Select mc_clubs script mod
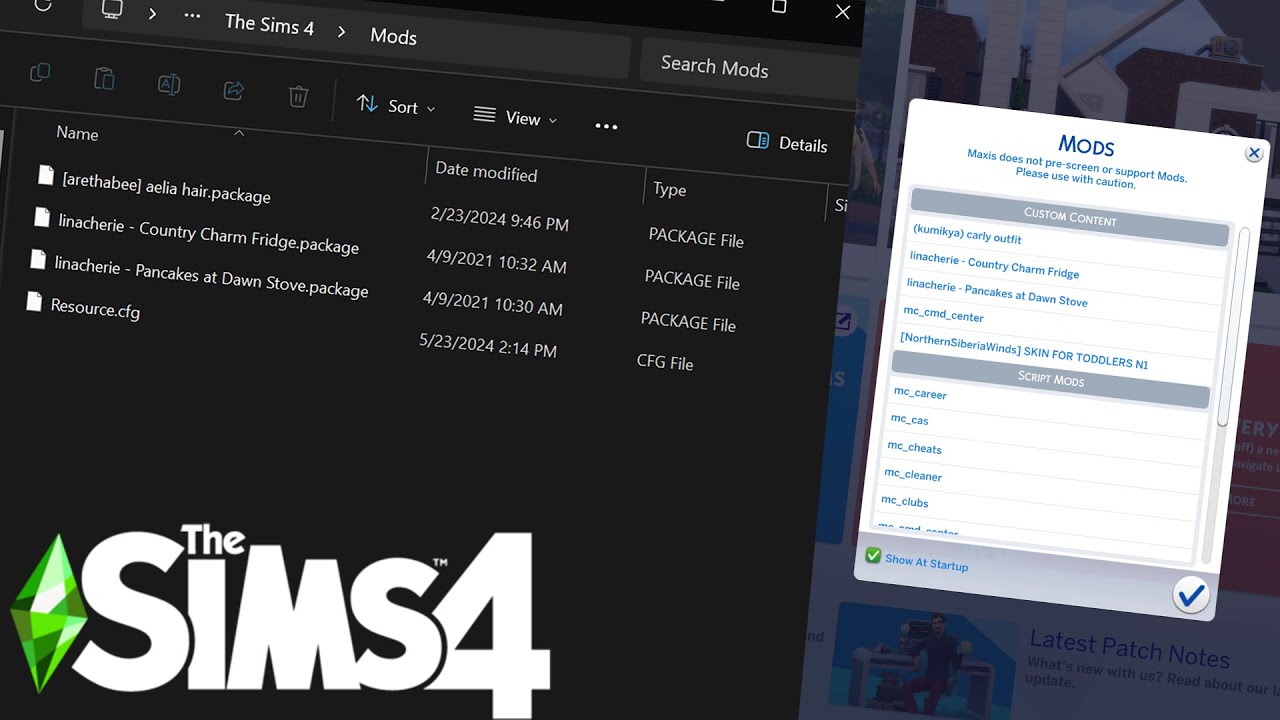Image resolution: width=1280 pixels, height=720 pixels. click(904, 501)
